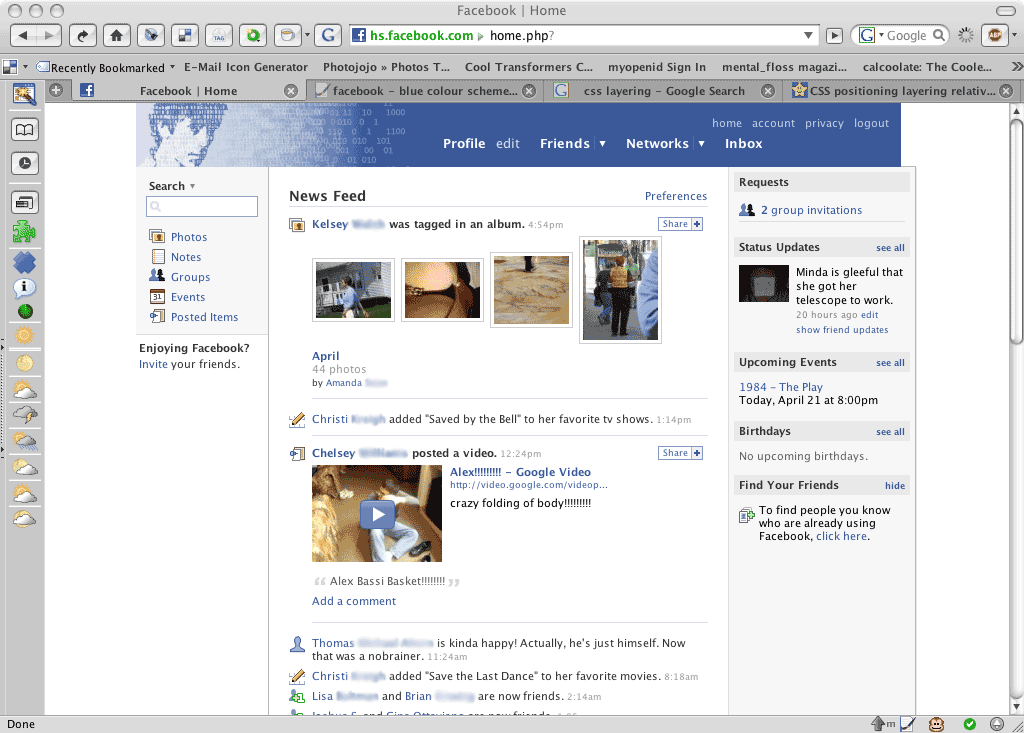Click the search magnifier in Google box
This screenshot has width=1024, height=733.
938,35
